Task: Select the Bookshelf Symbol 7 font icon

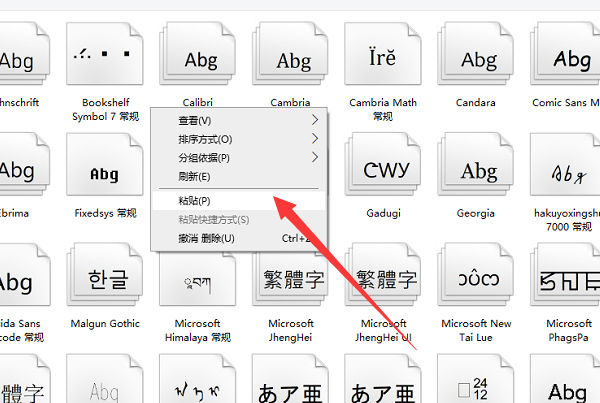Action: 105,54
